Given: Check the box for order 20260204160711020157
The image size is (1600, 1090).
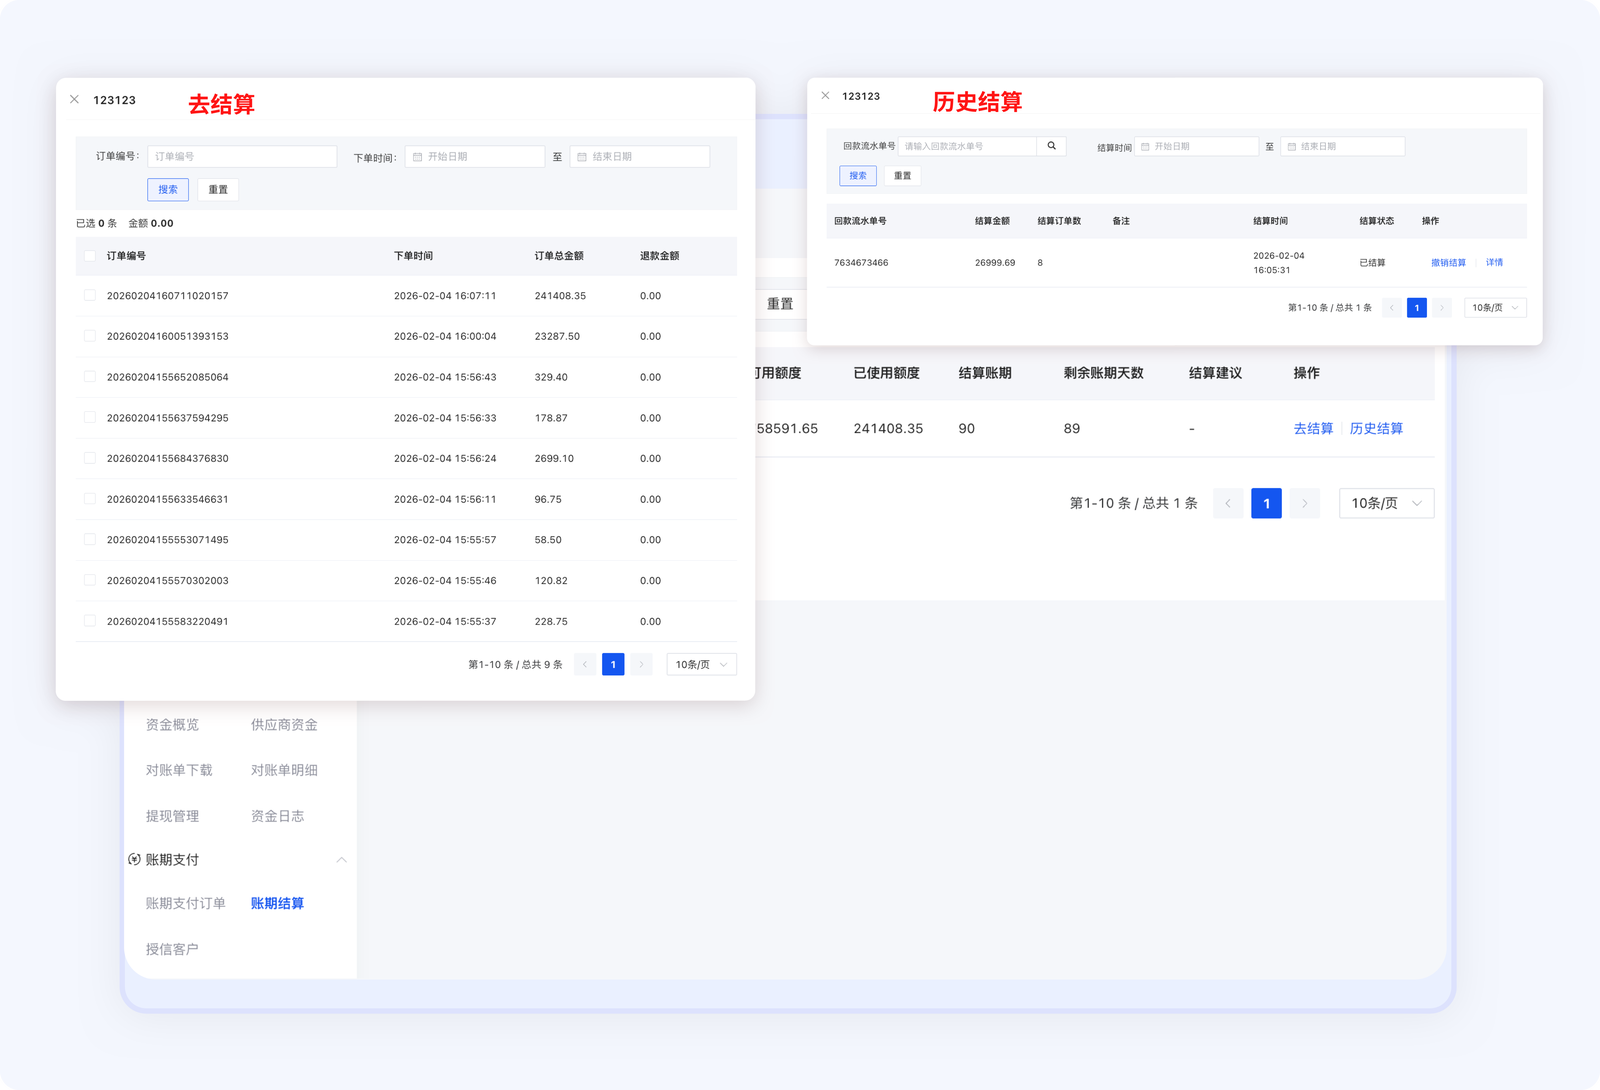Looking at the screenshot, I should pyautogui.click(x=90, y=296).
